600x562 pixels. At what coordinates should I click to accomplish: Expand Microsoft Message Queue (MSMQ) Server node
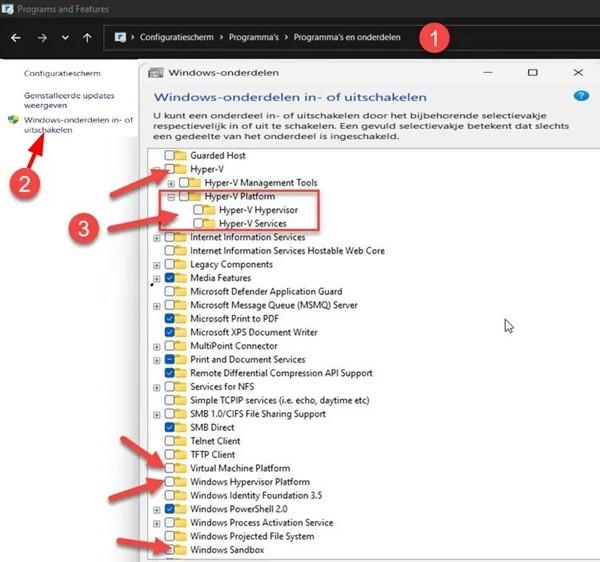click(x=157, y=306)
